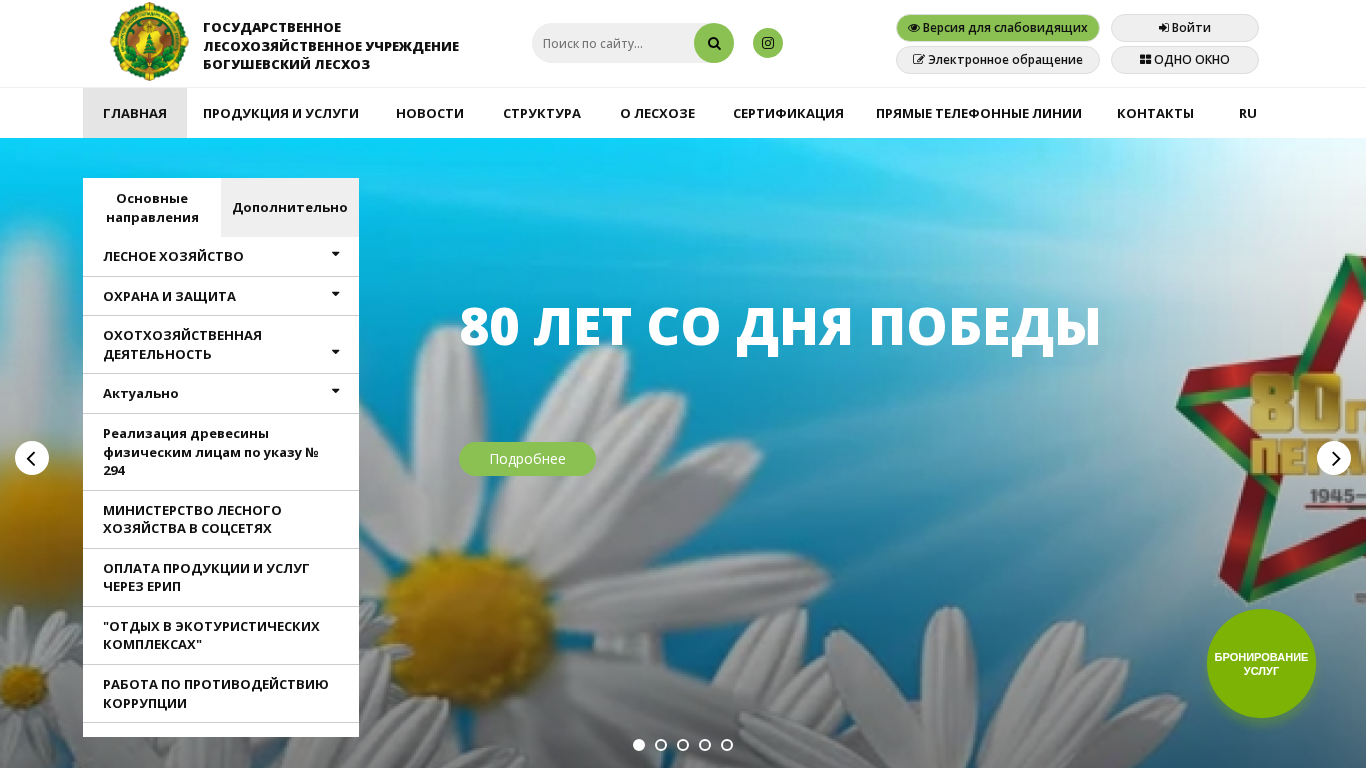The width and height of the screenshot is (1366, 768).
Task: Click the 80 ЛЕТ СО ДНЯ ПОБЕДЫ heading
Action: coord(780,326)
